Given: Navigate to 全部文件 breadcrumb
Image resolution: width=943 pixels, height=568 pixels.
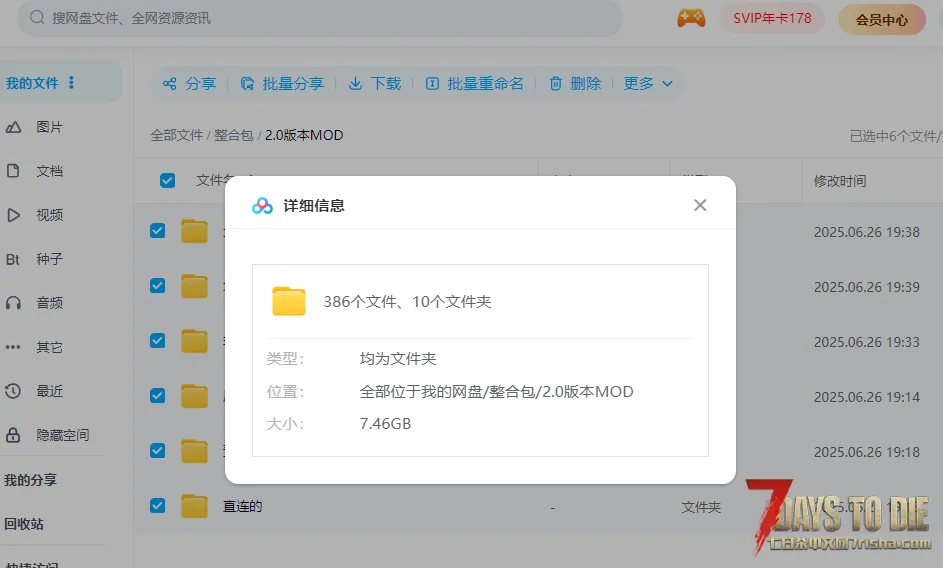Looking at the screenshot, I should pos(177,135).
